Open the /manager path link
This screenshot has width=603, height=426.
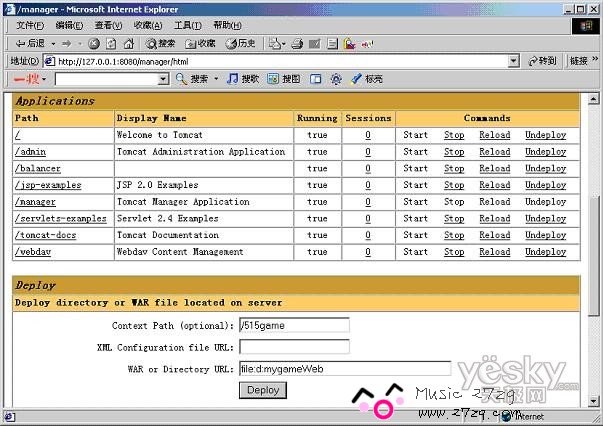pos(35,202)
